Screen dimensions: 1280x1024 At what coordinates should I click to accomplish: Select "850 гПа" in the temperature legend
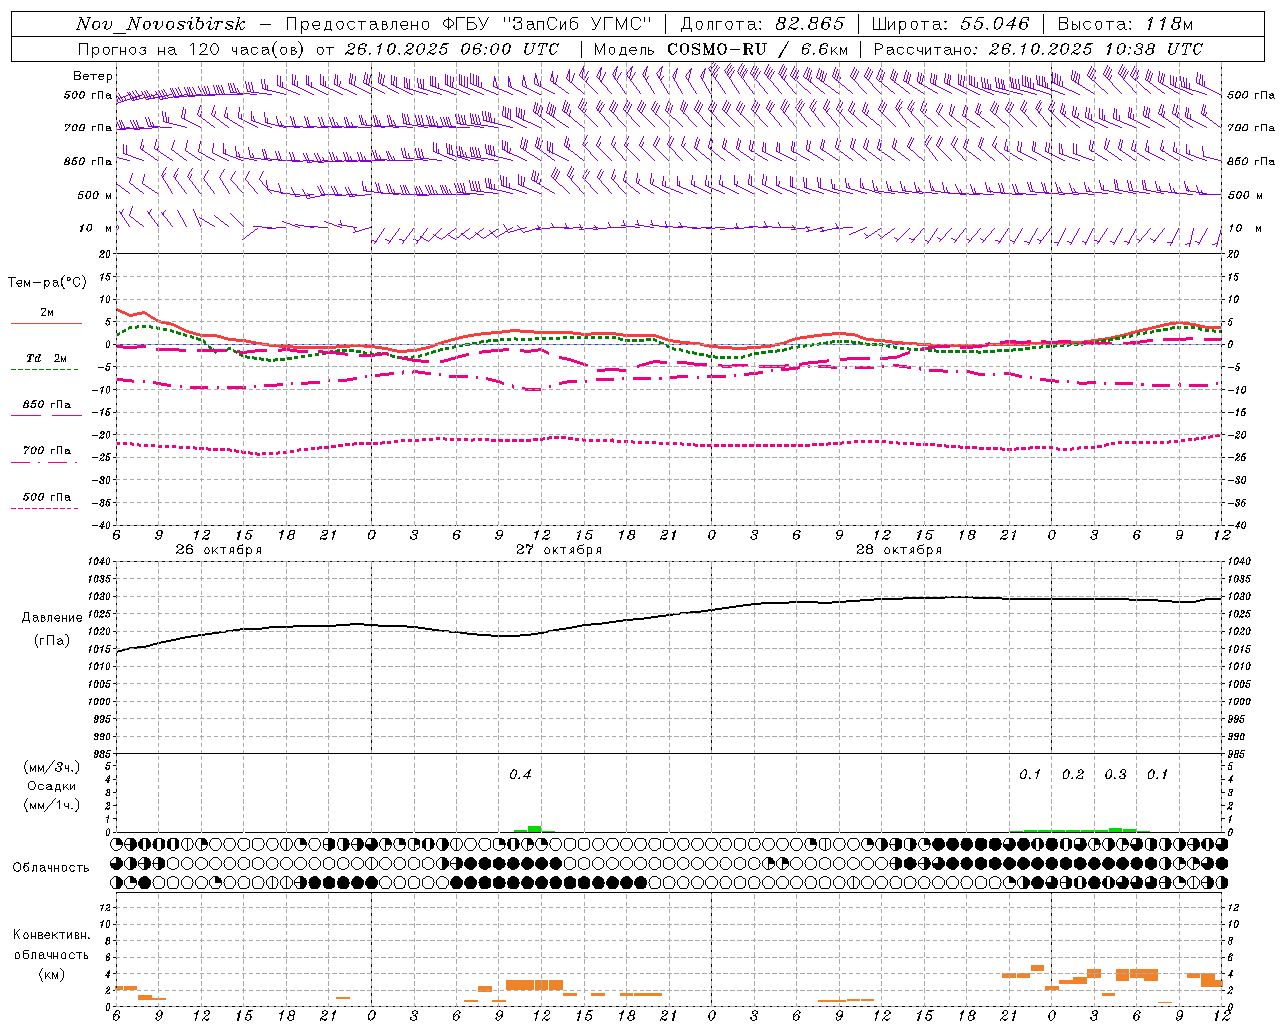pyautogui.click(x=47, y=405)
